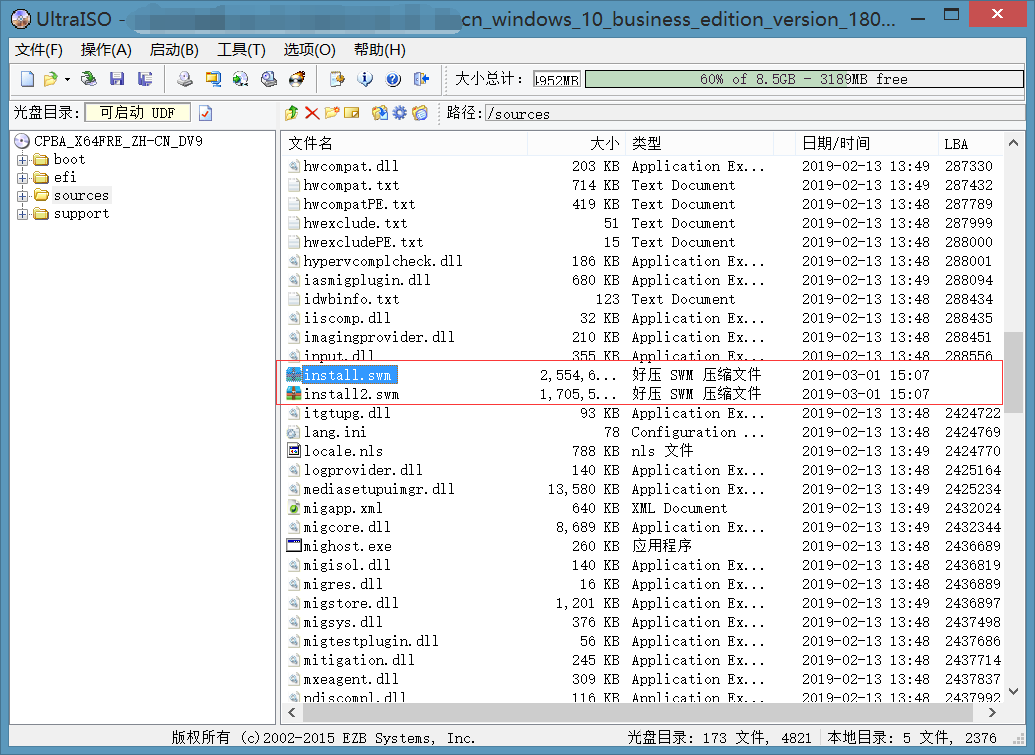
Task: Click the 路径 /sources path field
Action: (754, 114)
